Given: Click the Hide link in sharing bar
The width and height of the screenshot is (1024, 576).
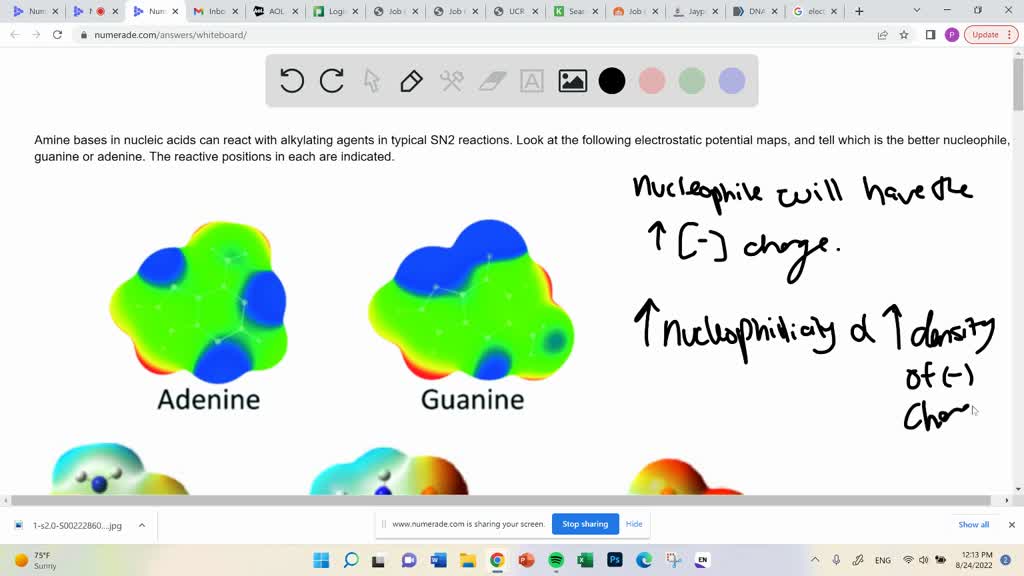Looking at the screenshot, I should pyautogui.click(x=634, y=524).
